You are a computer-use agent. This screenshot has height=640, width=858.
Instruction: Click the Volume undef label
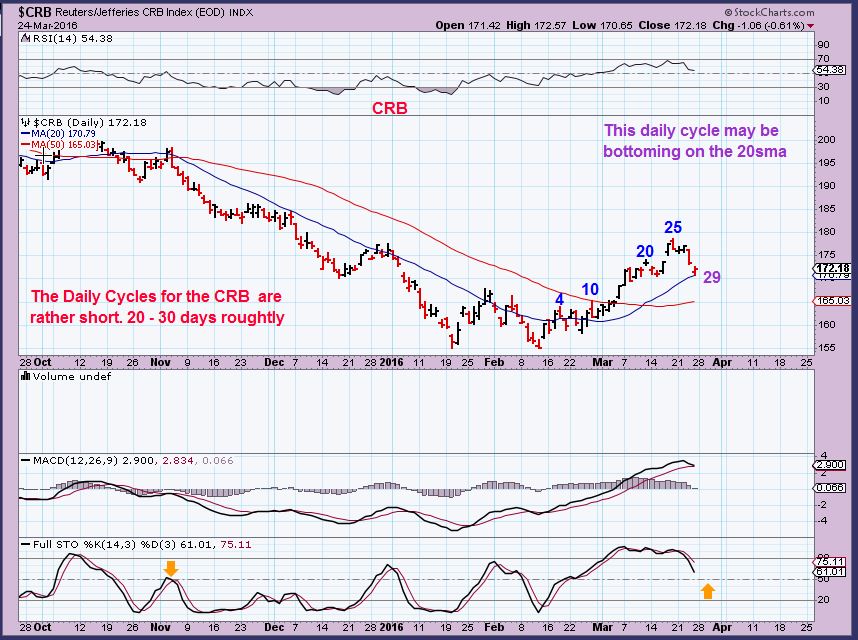coord(72,376)
